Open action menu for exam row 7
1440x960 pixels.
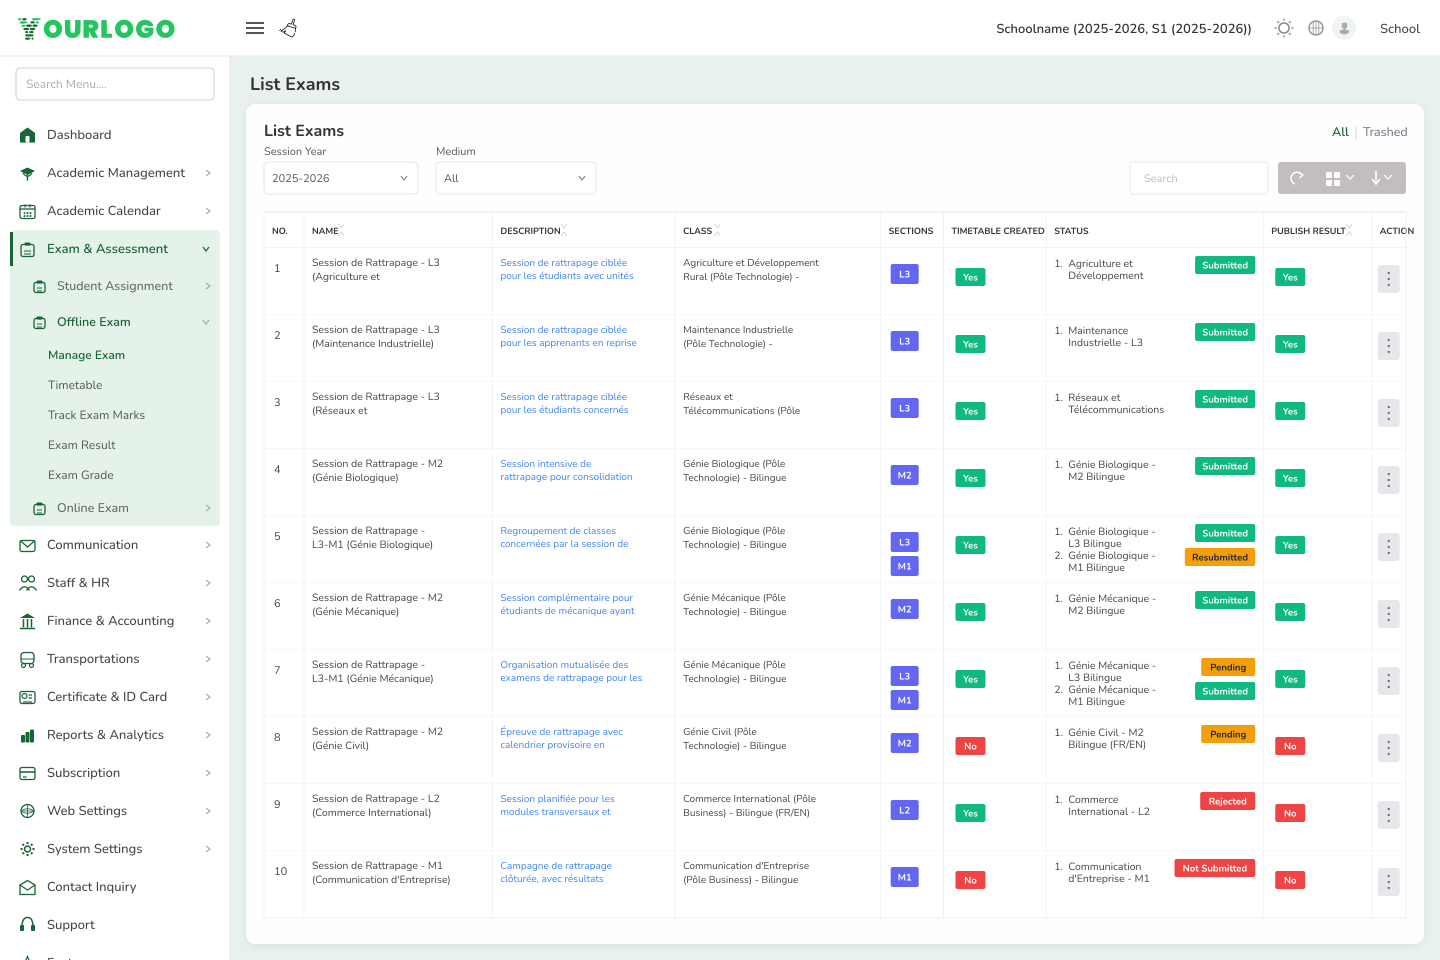coord(1388,681)
